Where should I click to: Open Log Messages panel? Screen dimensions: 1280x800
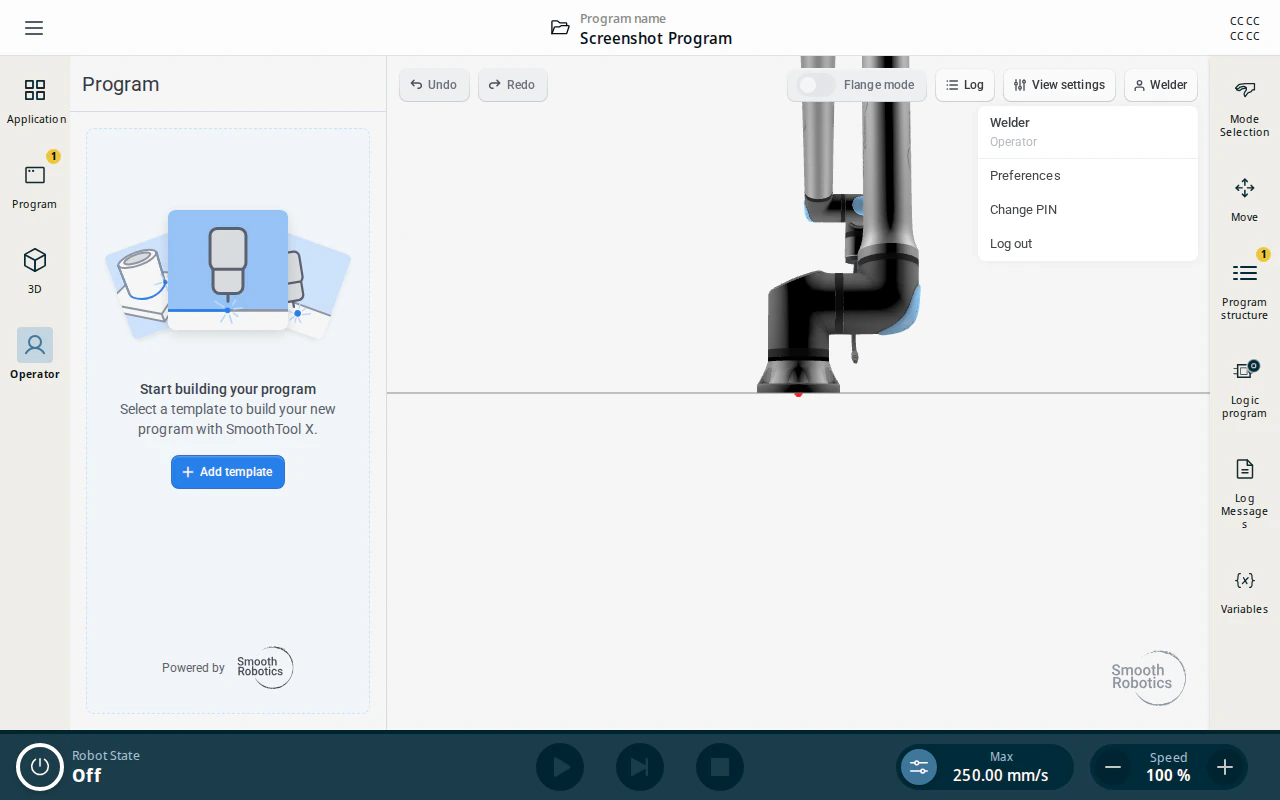(x=1244, y=494)
